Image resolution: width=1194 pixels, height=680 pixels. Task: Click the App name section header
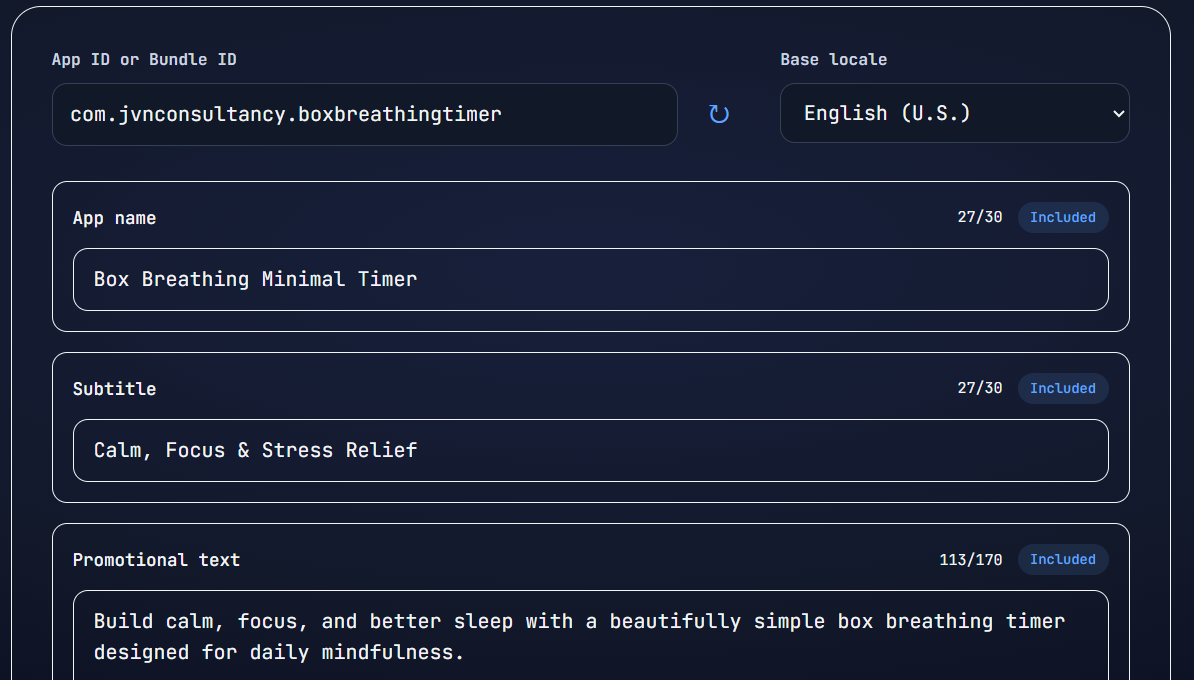coord(114,217)
